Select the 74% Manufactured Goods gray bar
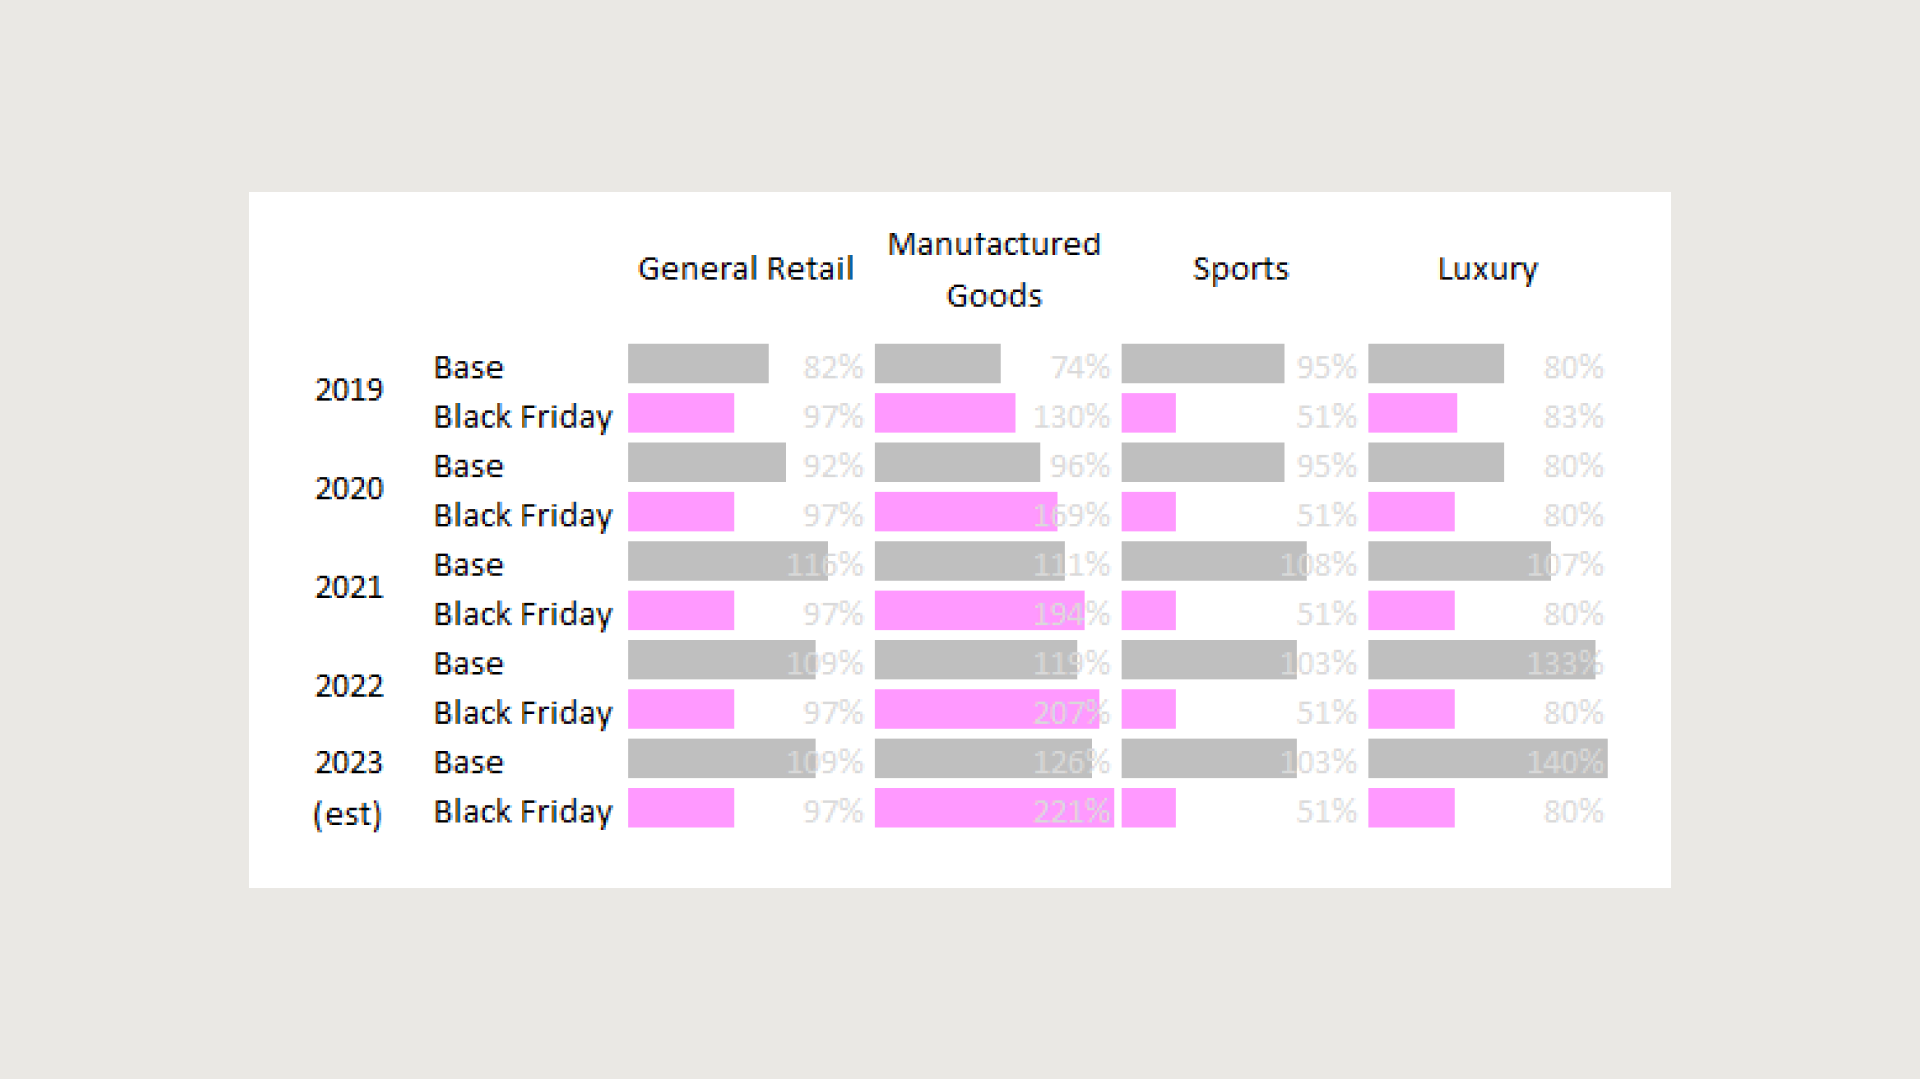 point(937,365)
